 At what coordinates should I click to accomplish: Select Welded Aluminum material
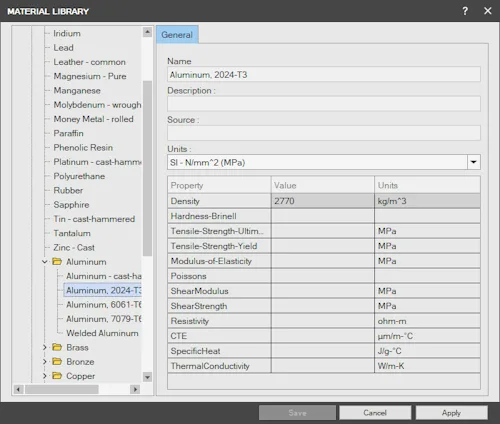point(102,333)
